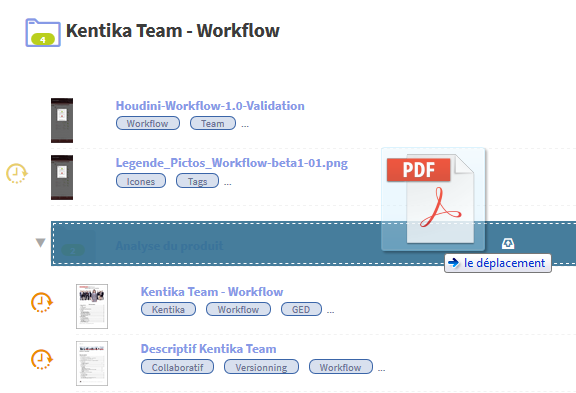The width and height of the screenshot is (576, 393).
Task: Select the Tags keyword pill
Action: tap(197, 181)
